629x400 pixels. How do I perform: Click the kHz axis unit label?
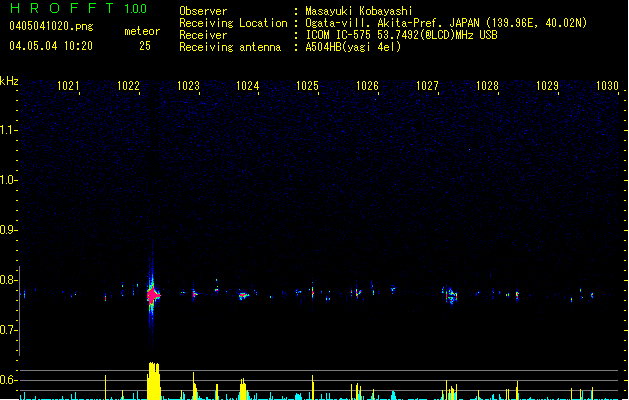click(9, 81)
